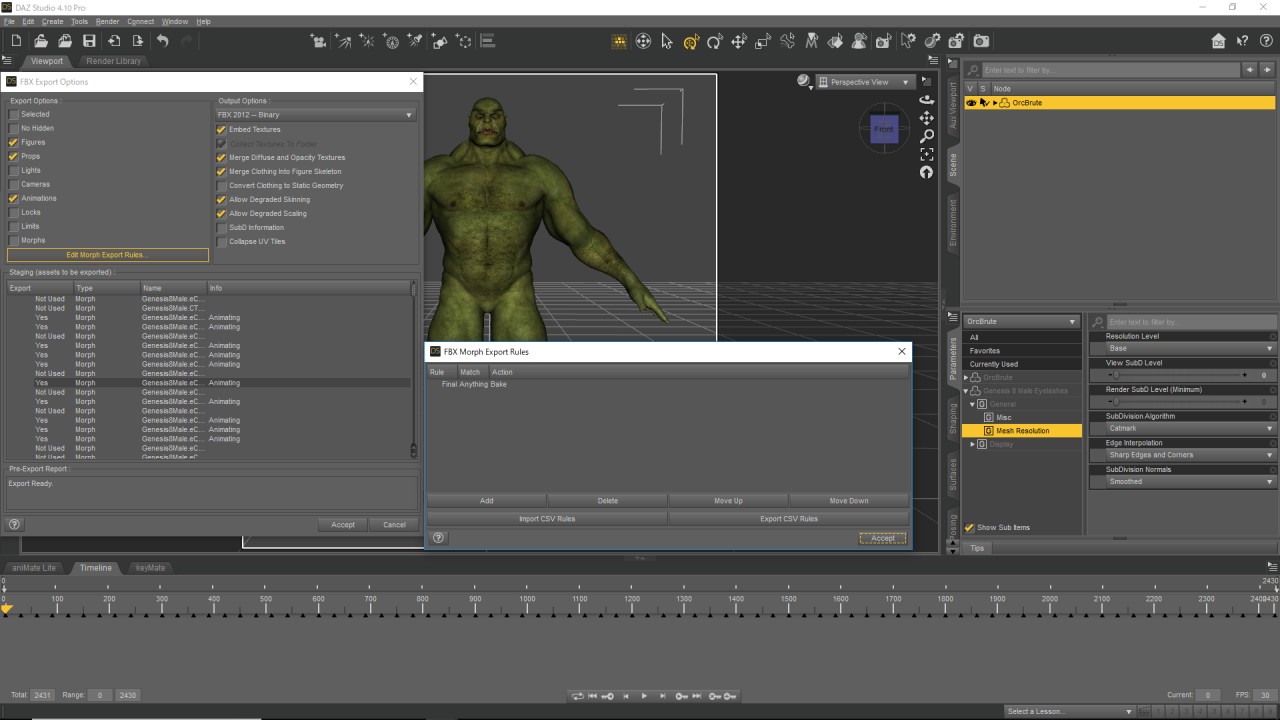This screenshot has height=720, width=1280.
Task: Play the animation in the timeline
Action: [643, 696]
